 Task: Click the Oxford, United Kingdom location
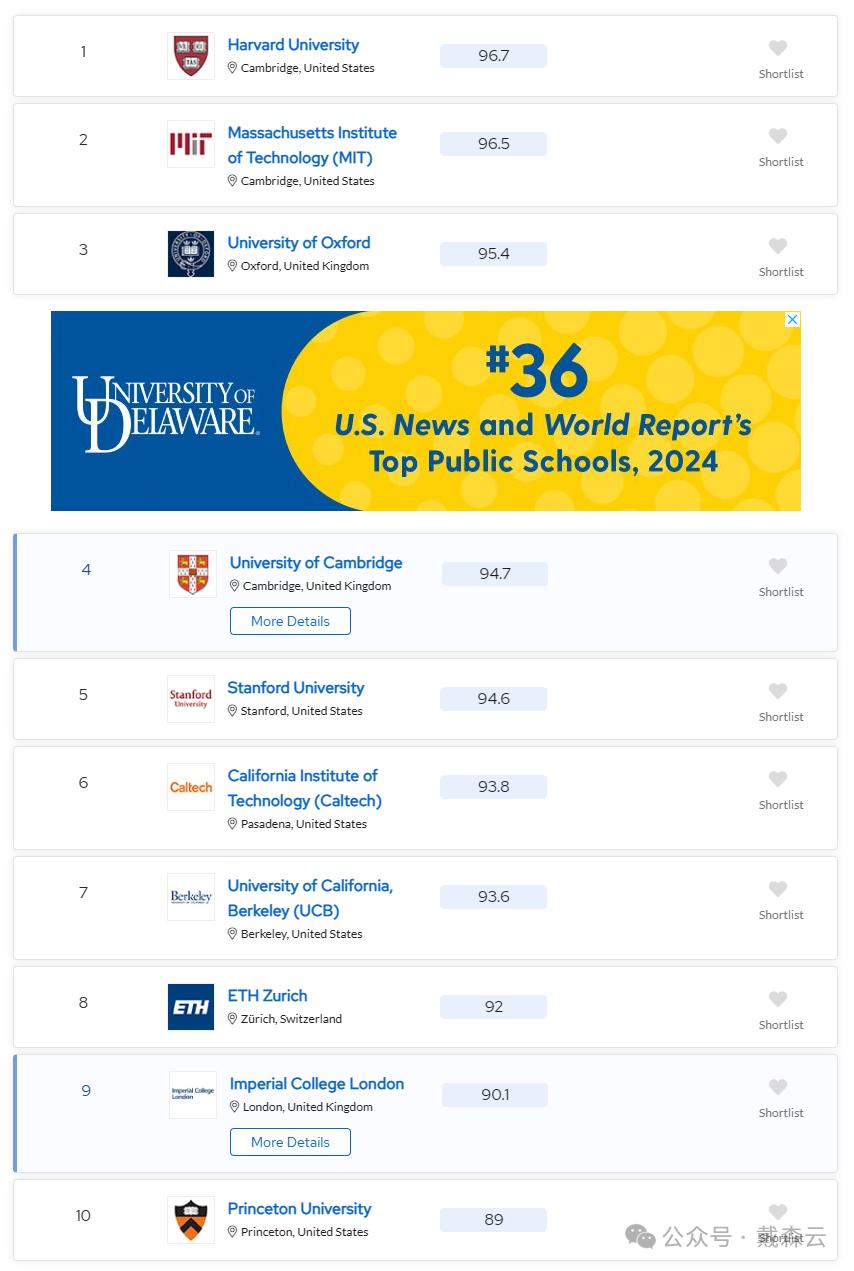[298, 266]
